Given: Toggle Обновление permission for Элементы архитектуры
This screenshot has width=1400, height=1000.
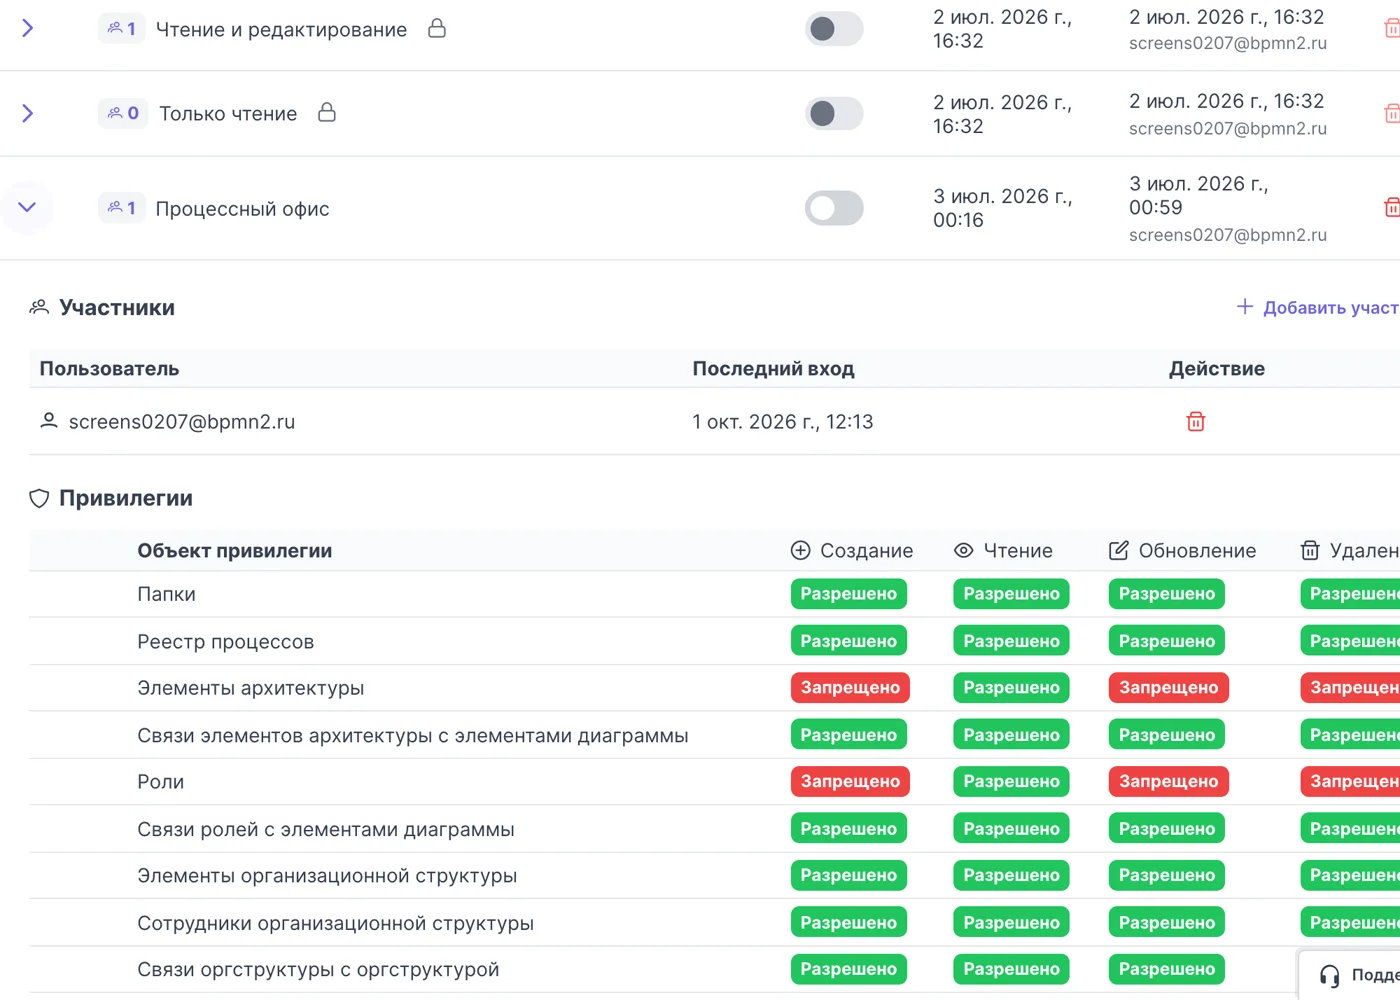Looking at the screenshot, I should click(1169, 687).
